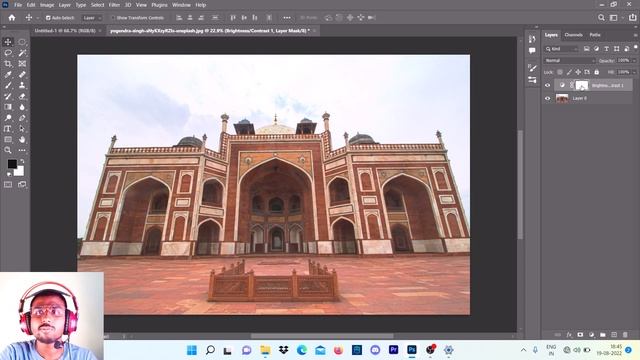Screen dimensions: 640x360
Task: Open the History panel icon
Action: pos(532,39)
